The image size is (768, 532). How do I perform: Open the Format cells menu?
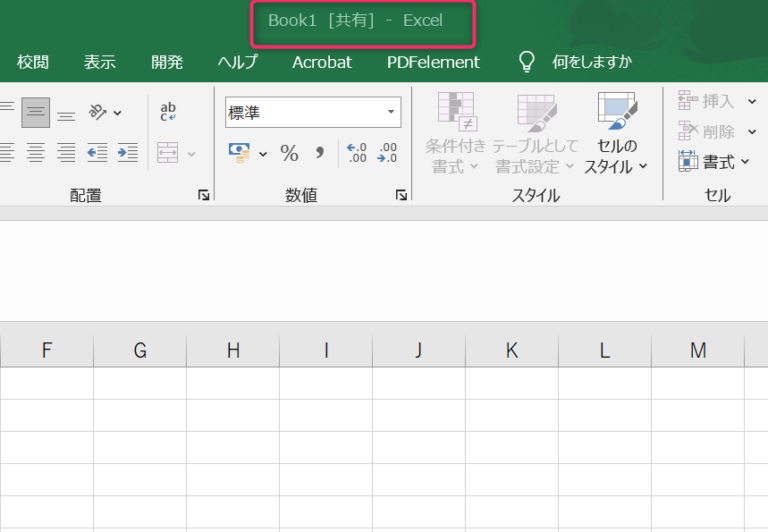click(x=714, y=161)
